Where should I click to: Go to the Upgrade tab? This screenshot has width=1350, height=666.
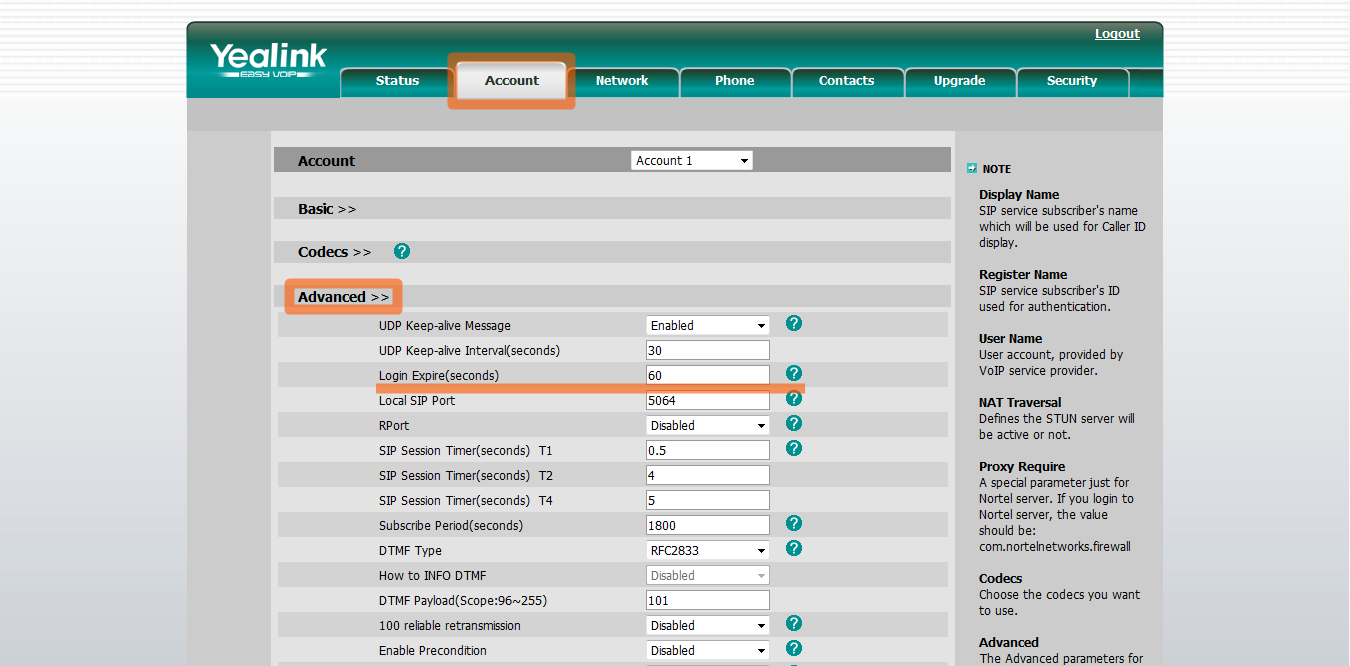coord(959,81)
